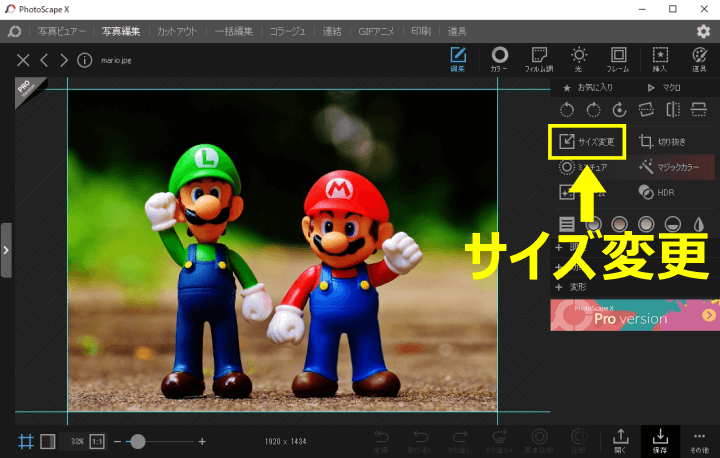Screen dimensions: 720x458
Task: Click the zoom slider handle
Action: click(137, 441)
